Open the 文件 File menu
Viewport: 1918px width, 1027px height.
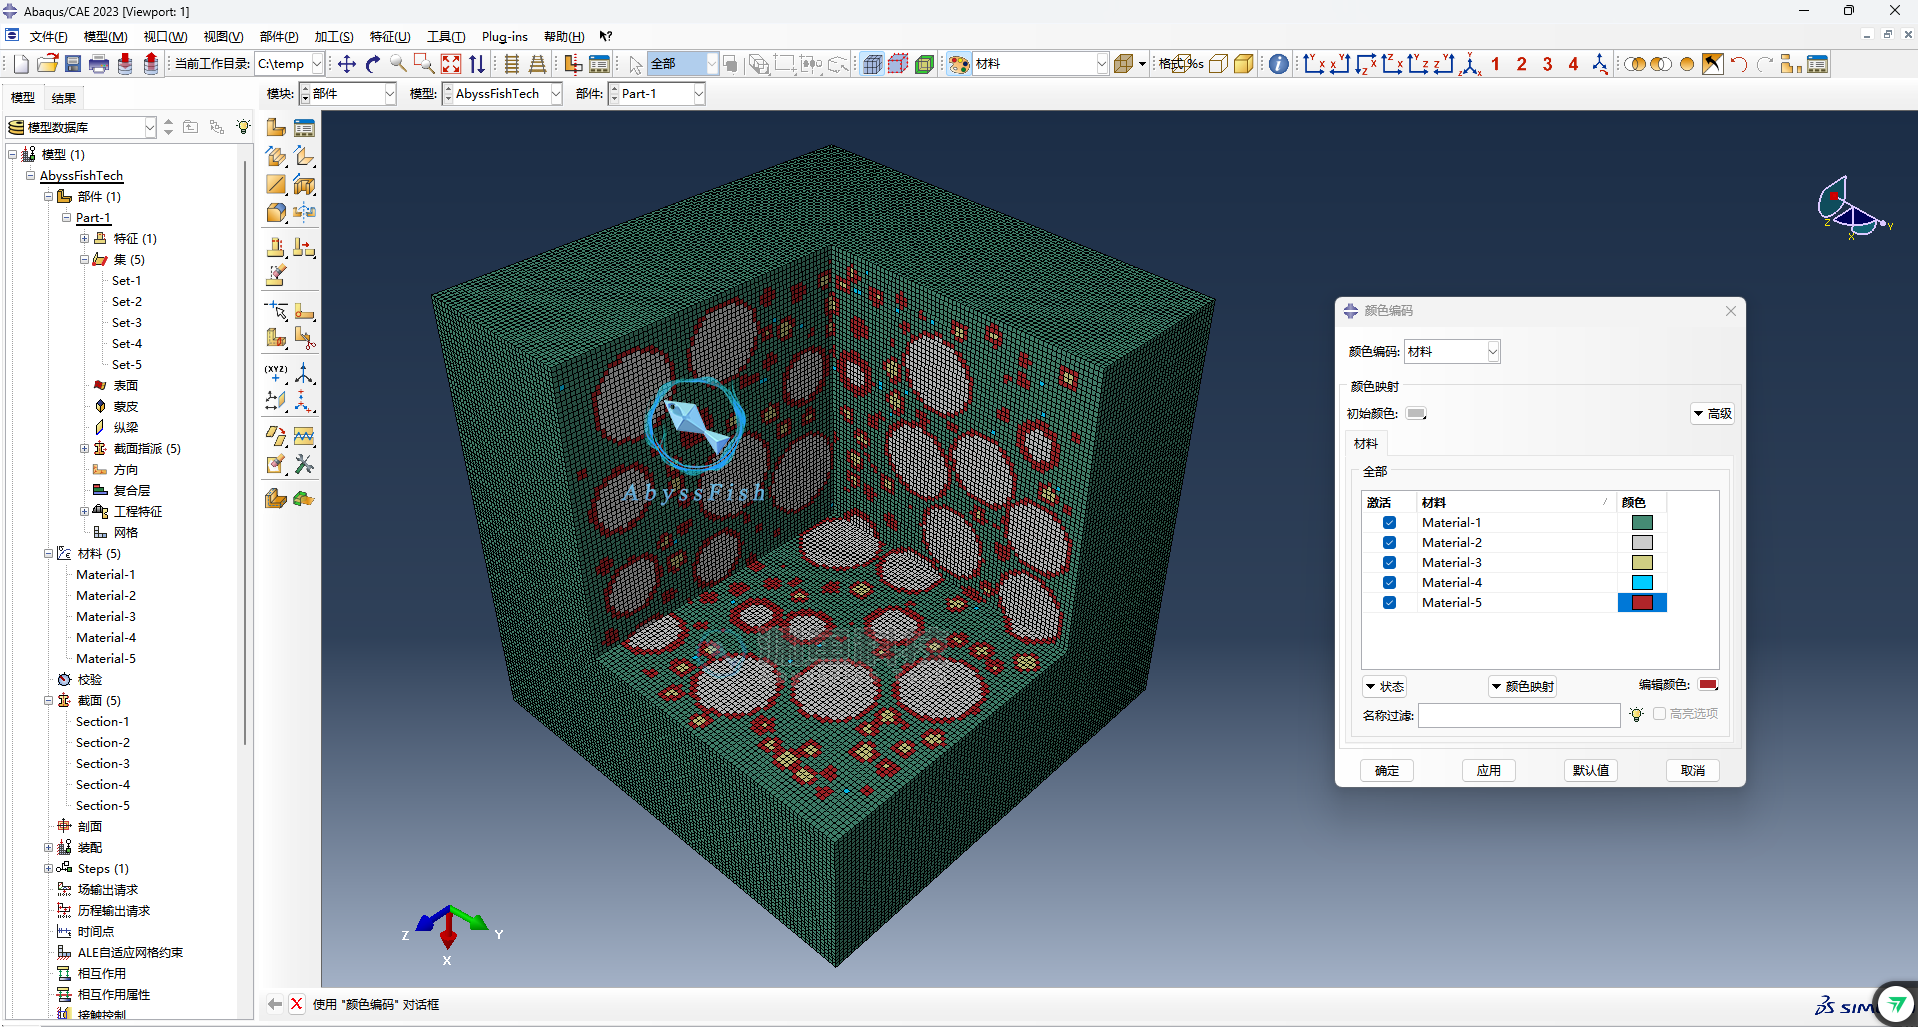click(48, 37)
